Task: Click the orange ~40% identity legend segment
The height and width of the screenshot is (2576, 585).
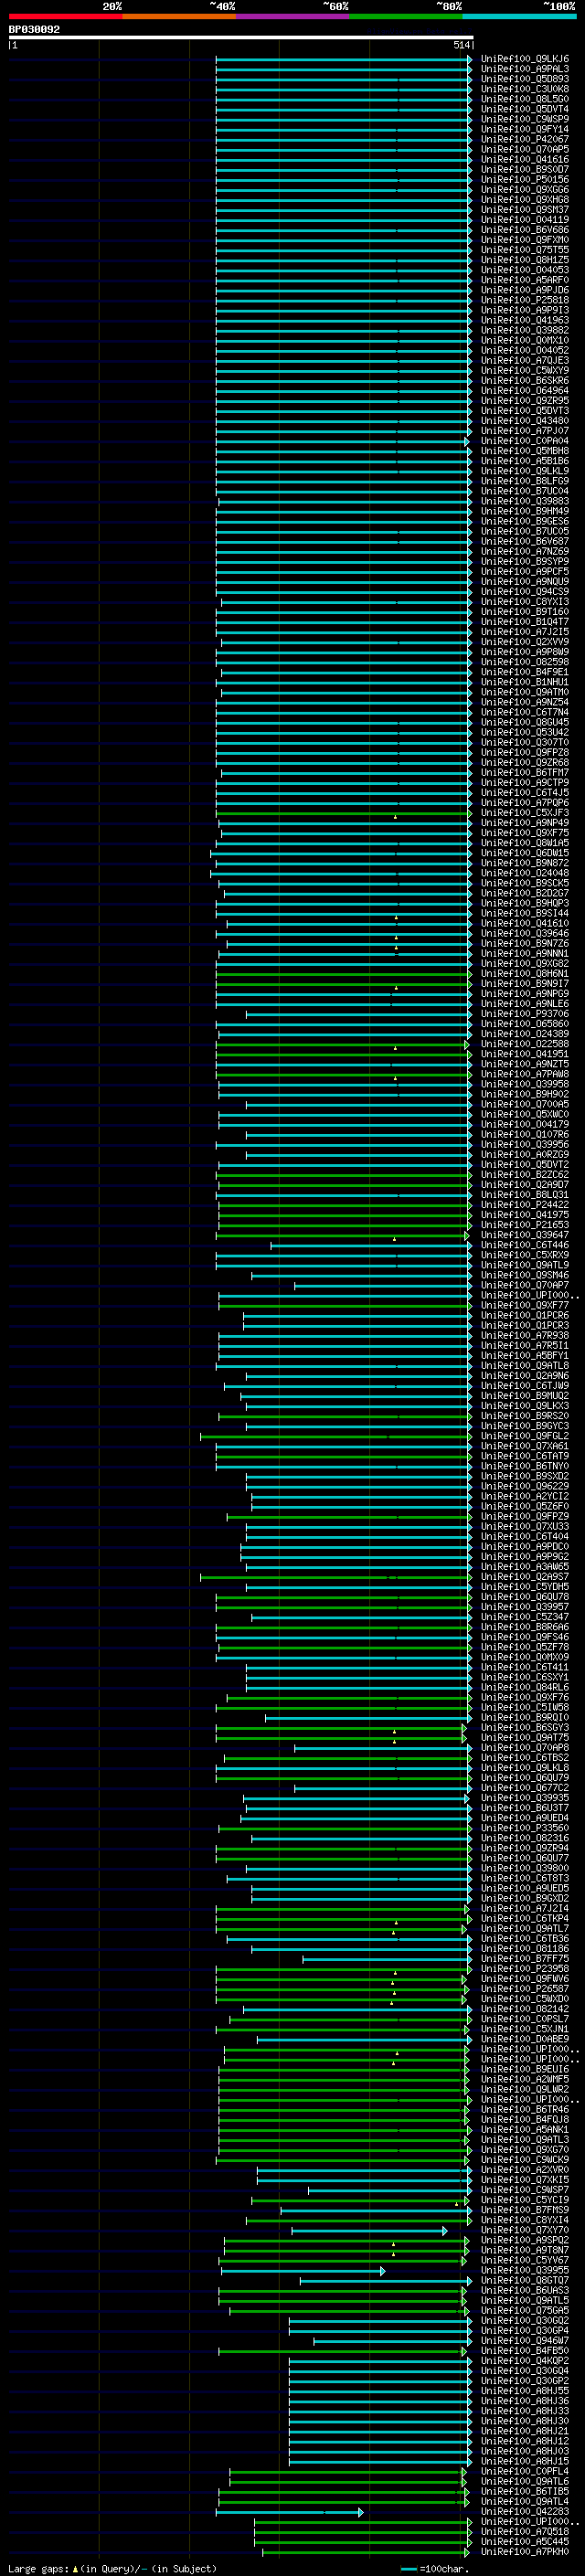Action: (179, 16)
